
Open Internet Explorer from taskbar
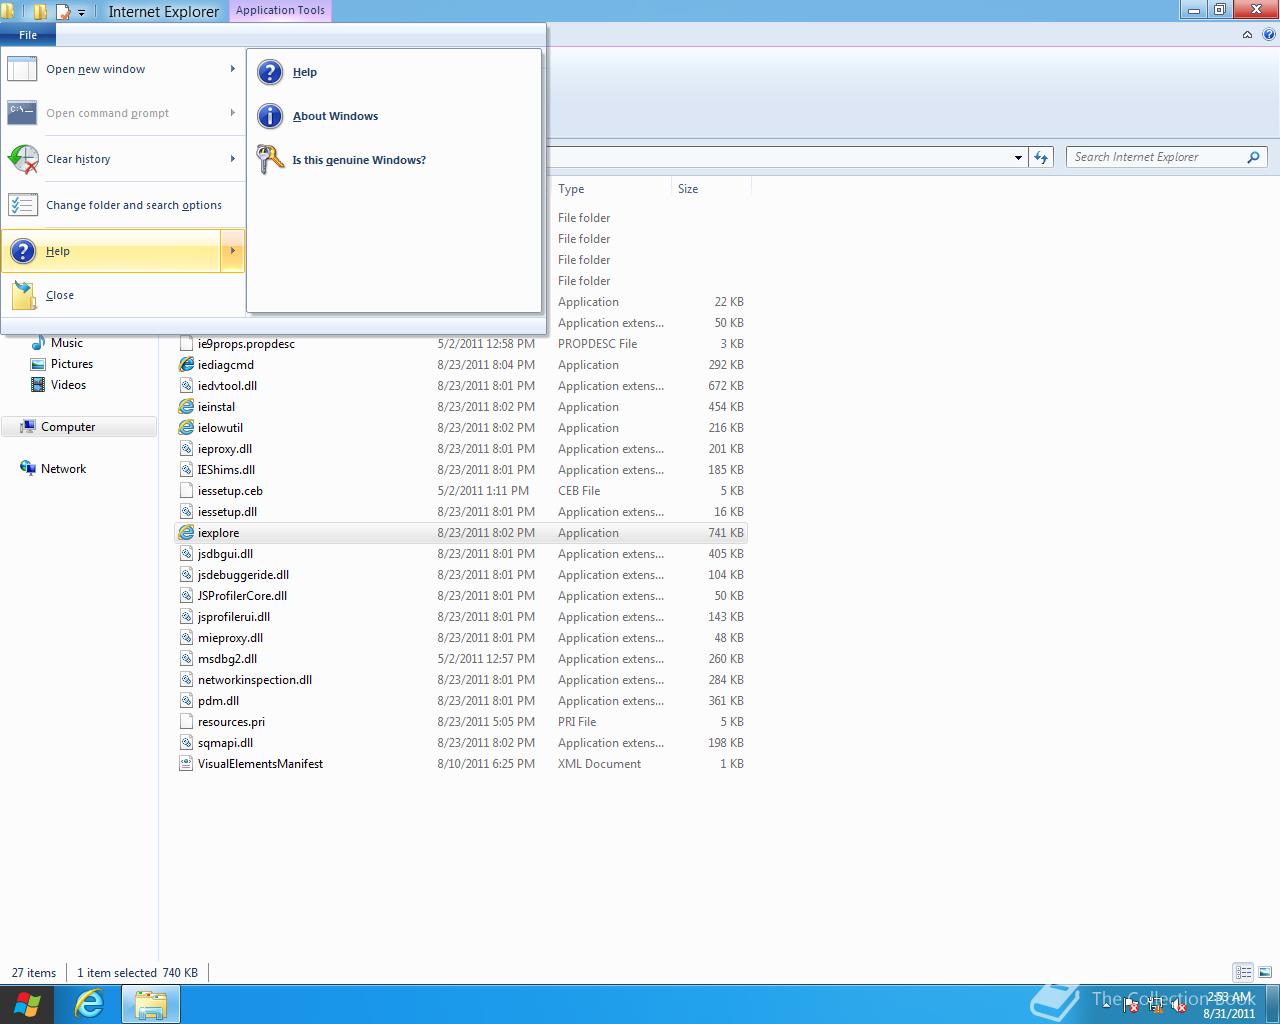89,1004
